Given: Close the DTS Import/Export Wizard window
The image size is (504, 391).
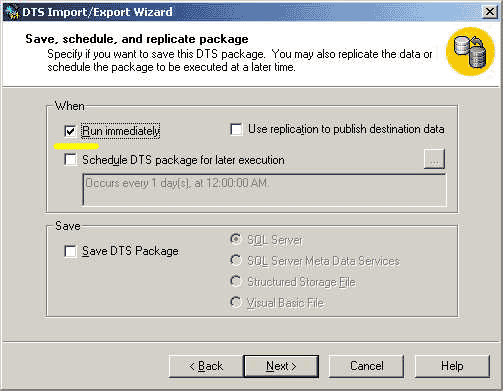Looking at the screenshot, I should tap(490, 12).
